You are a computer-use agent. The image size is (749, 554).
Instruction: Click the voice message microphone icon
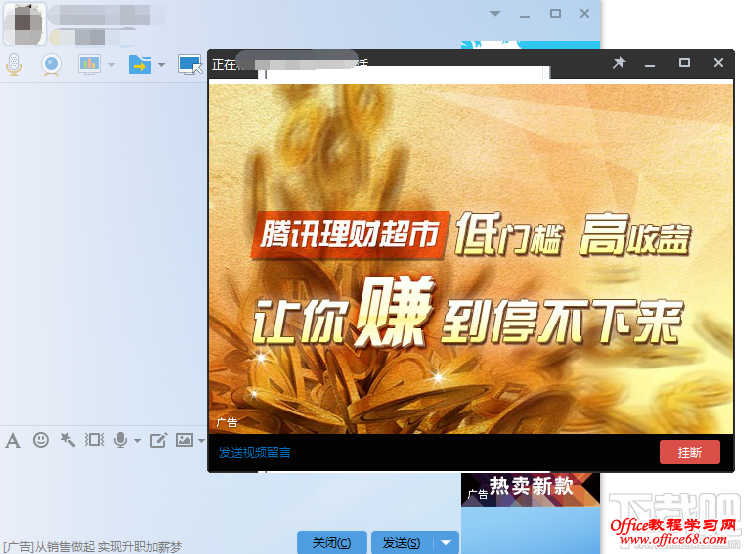[120, 440]
